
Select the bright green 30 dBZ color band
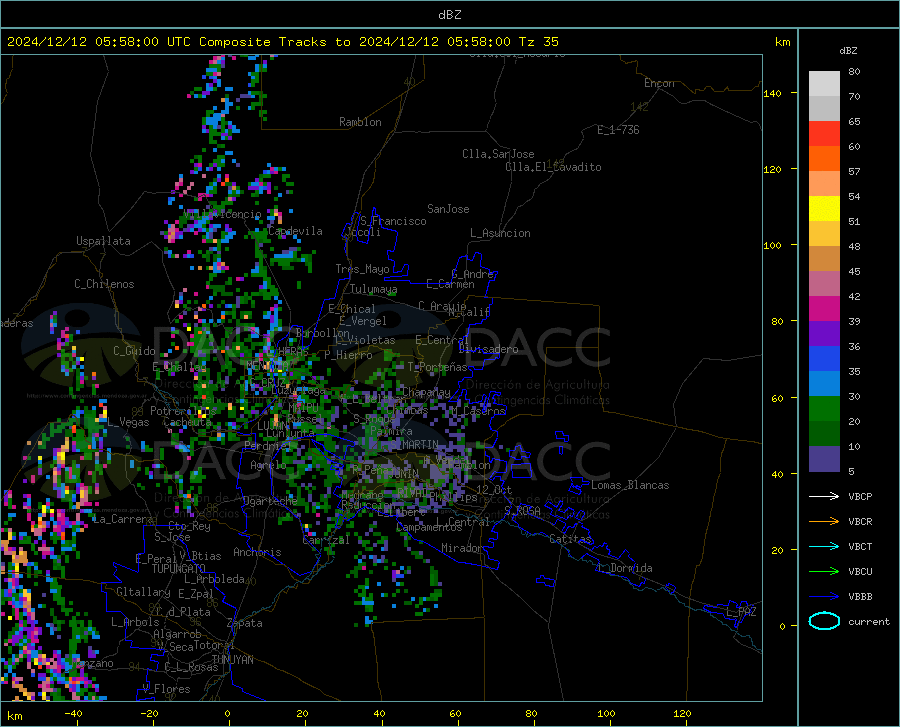tap(824, 409)
